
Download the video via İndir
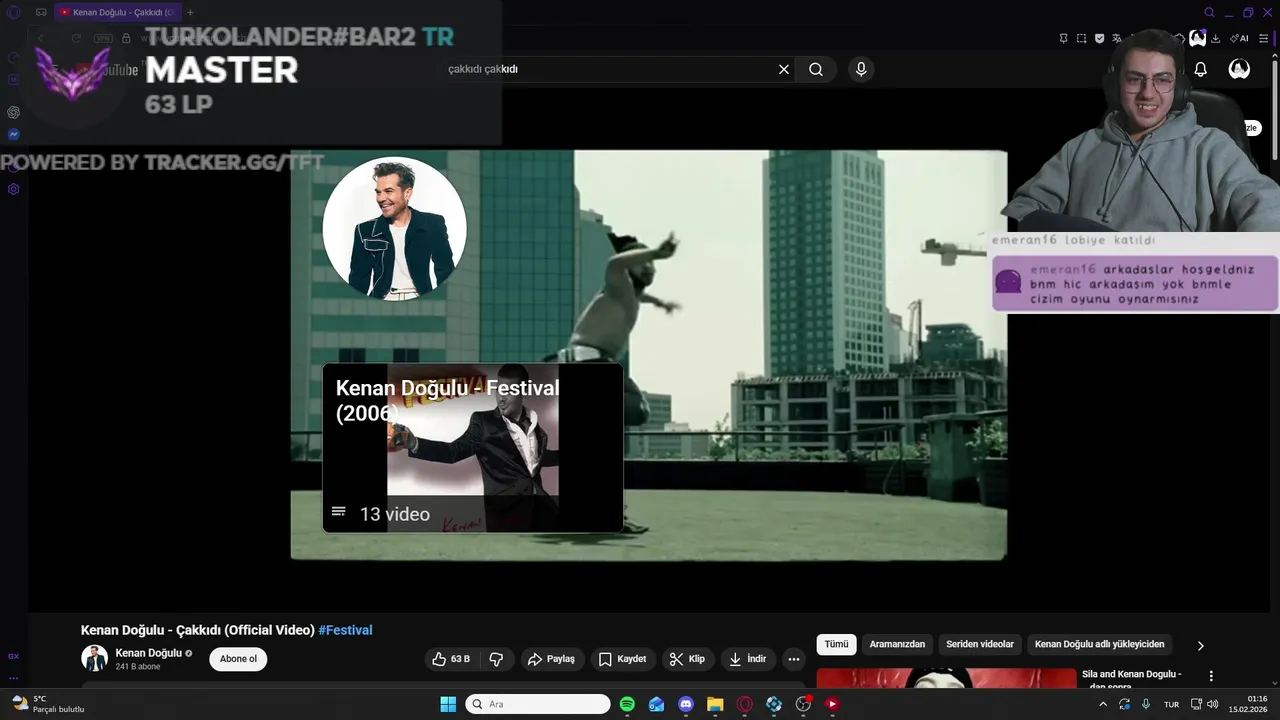(x=748, y=659)
